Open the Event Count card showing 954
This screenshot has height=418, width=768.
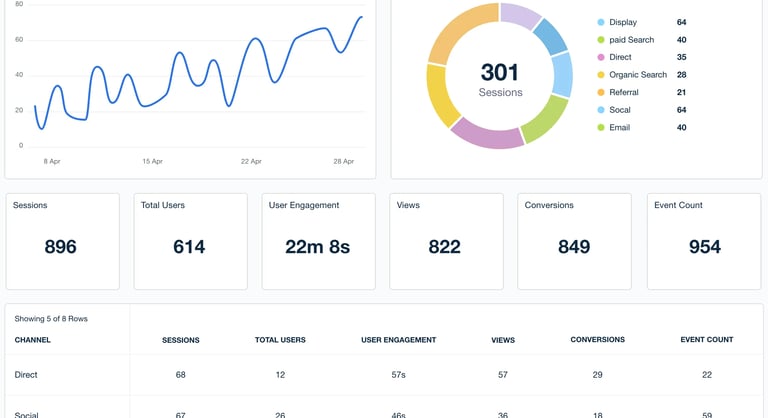704,241
